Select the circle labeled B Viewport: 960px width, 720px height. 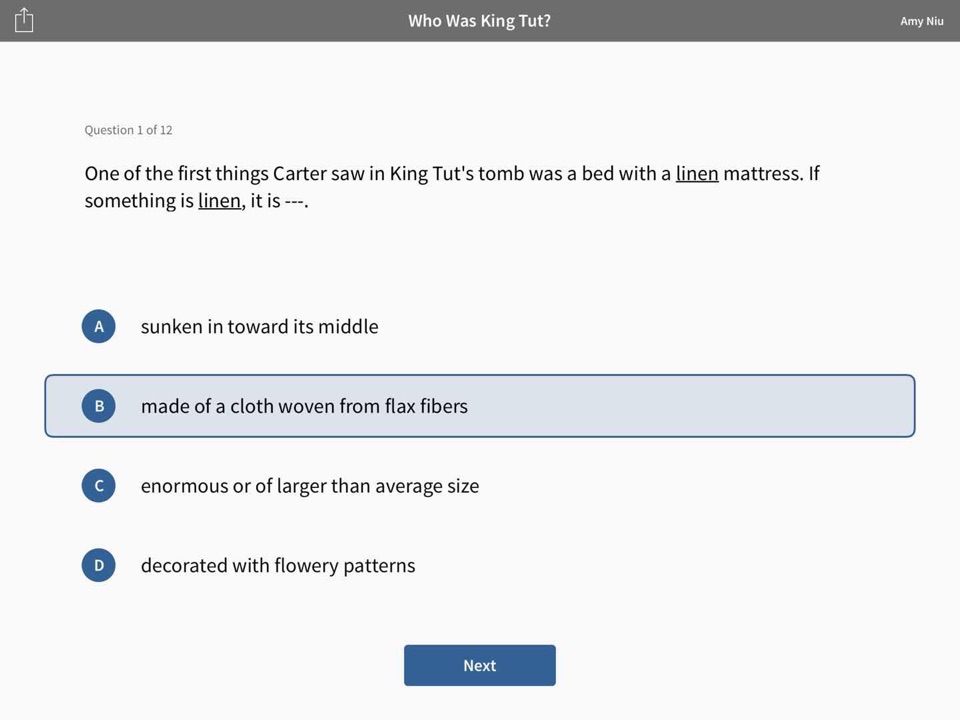click(99, 406)
